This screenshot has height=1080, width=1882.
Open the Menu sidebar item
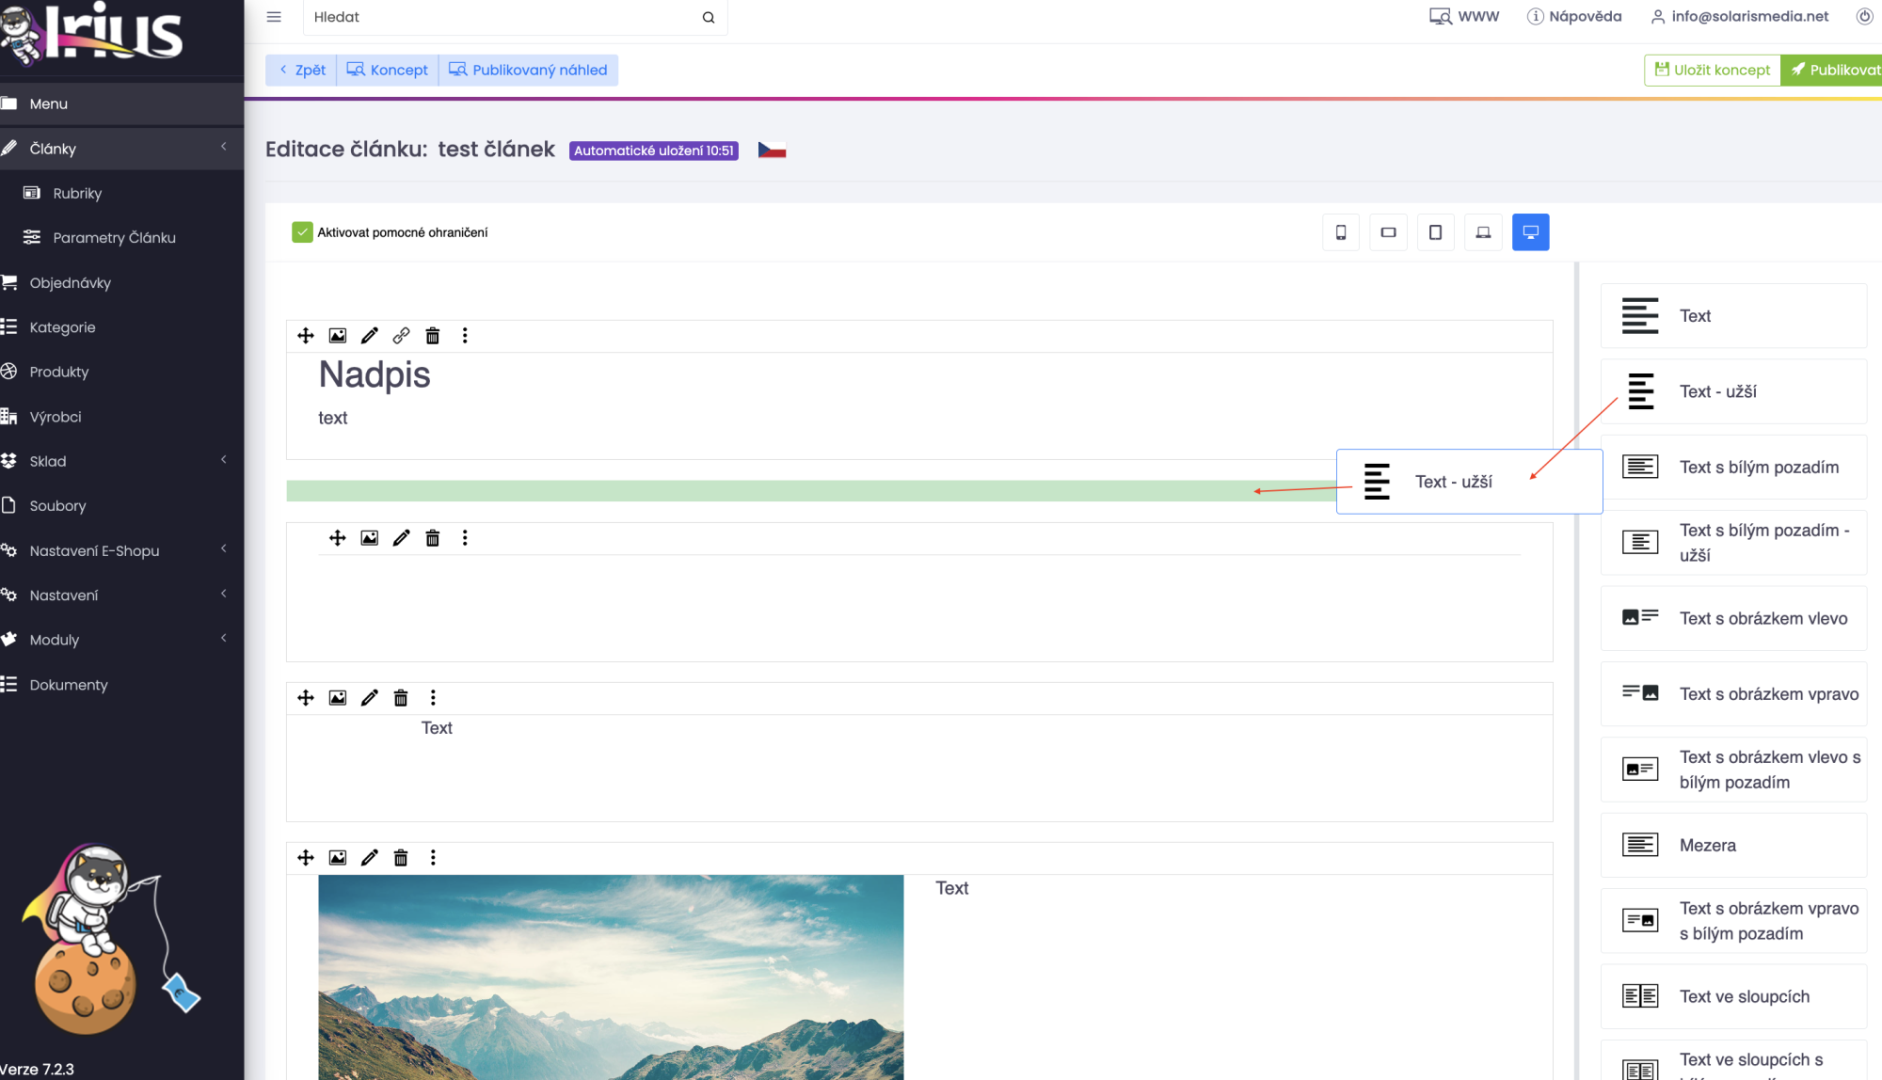click(122, 104)
